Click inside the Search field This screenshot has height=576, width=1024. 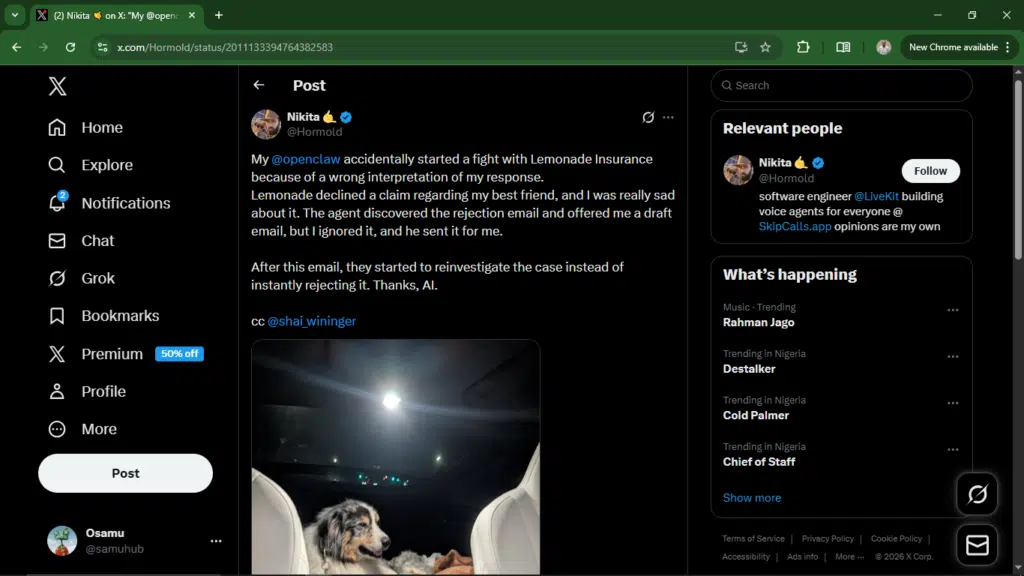(840, 86)
